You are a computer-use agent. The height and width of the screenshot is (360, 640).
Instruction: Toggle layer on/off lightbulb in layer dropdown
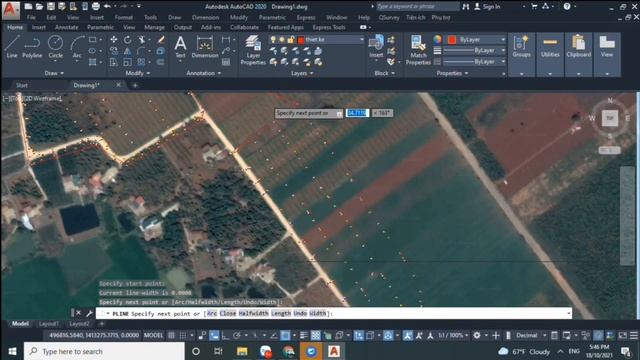coord(273,40)
